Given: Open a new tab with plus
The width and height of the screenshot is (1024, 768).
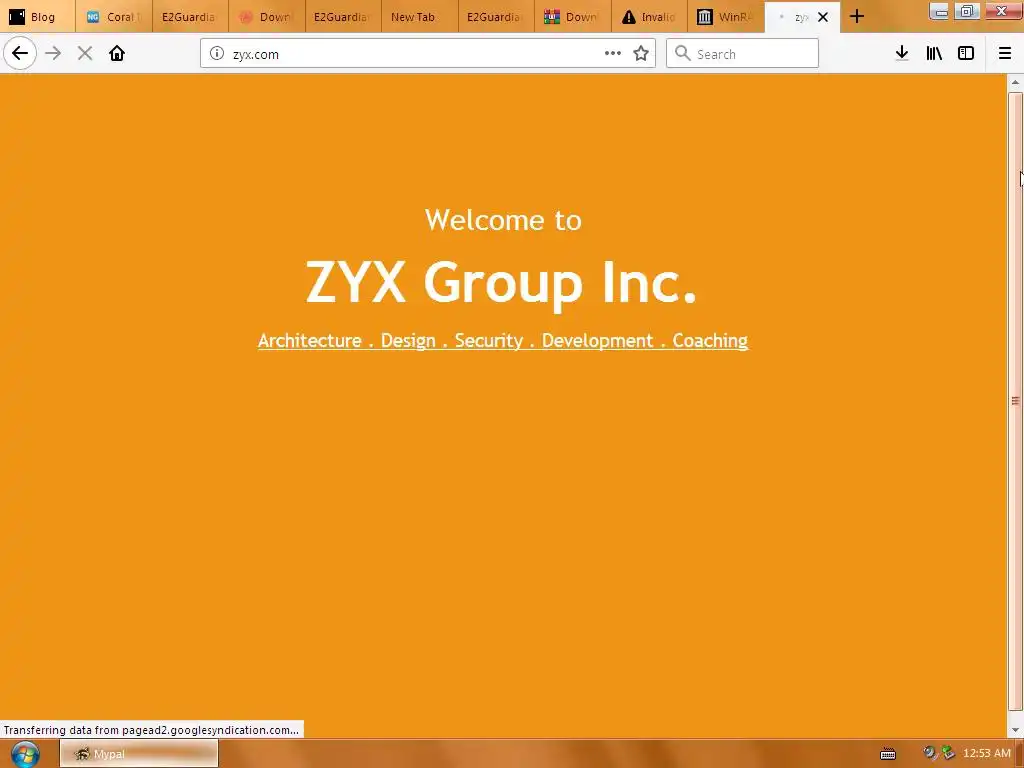Looking at the screenshot, I should pyautogui.click(x=857, y=17).
